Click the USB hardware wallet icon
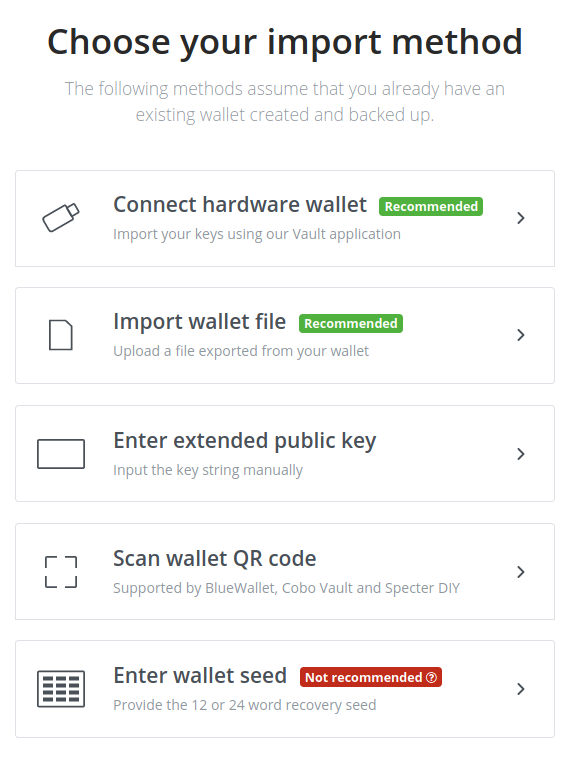This screenshot has width=576, height=763. (61, 218)
